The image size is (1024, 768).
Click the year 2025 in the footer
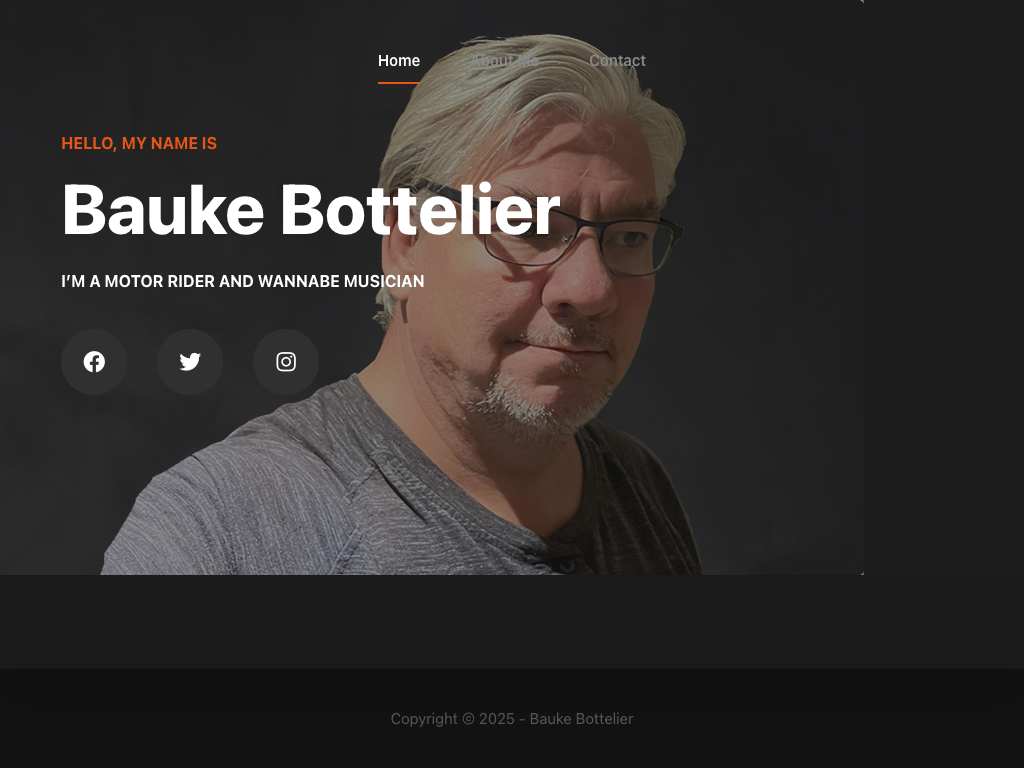coord(497,719)
